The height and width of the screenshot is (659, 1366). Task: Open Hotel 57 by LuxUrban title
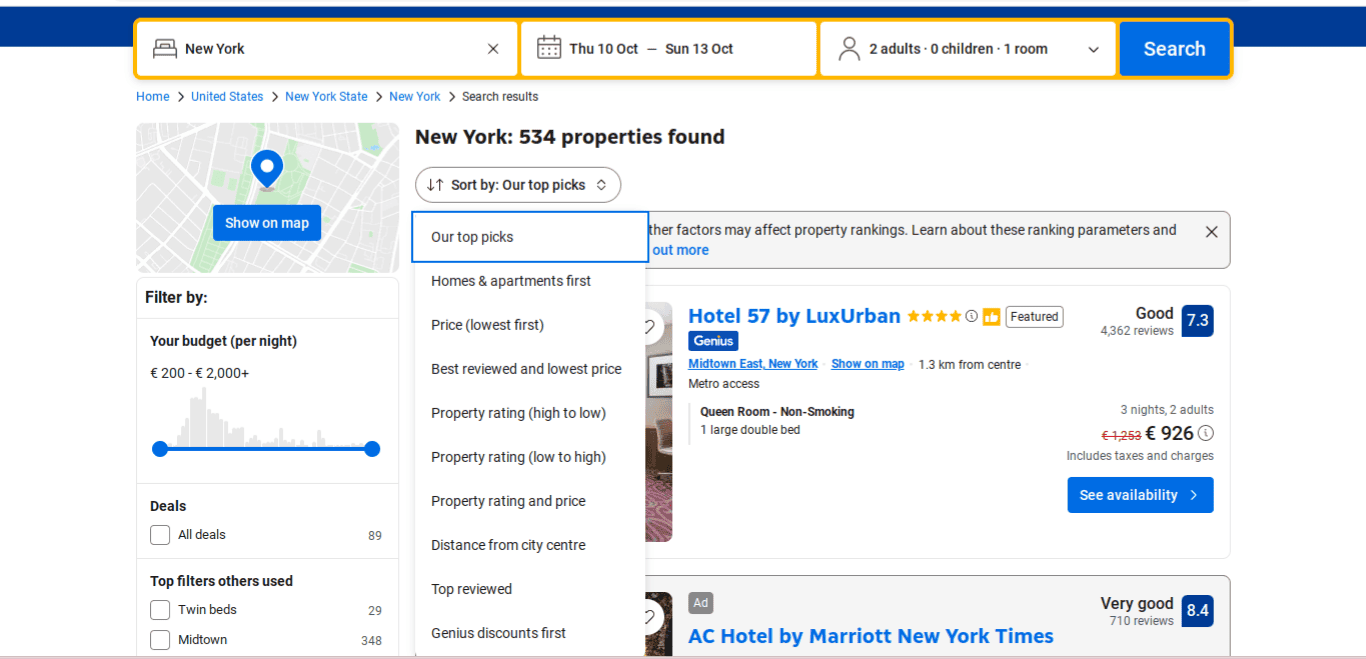pyautogui.click(x=794, y=316)
